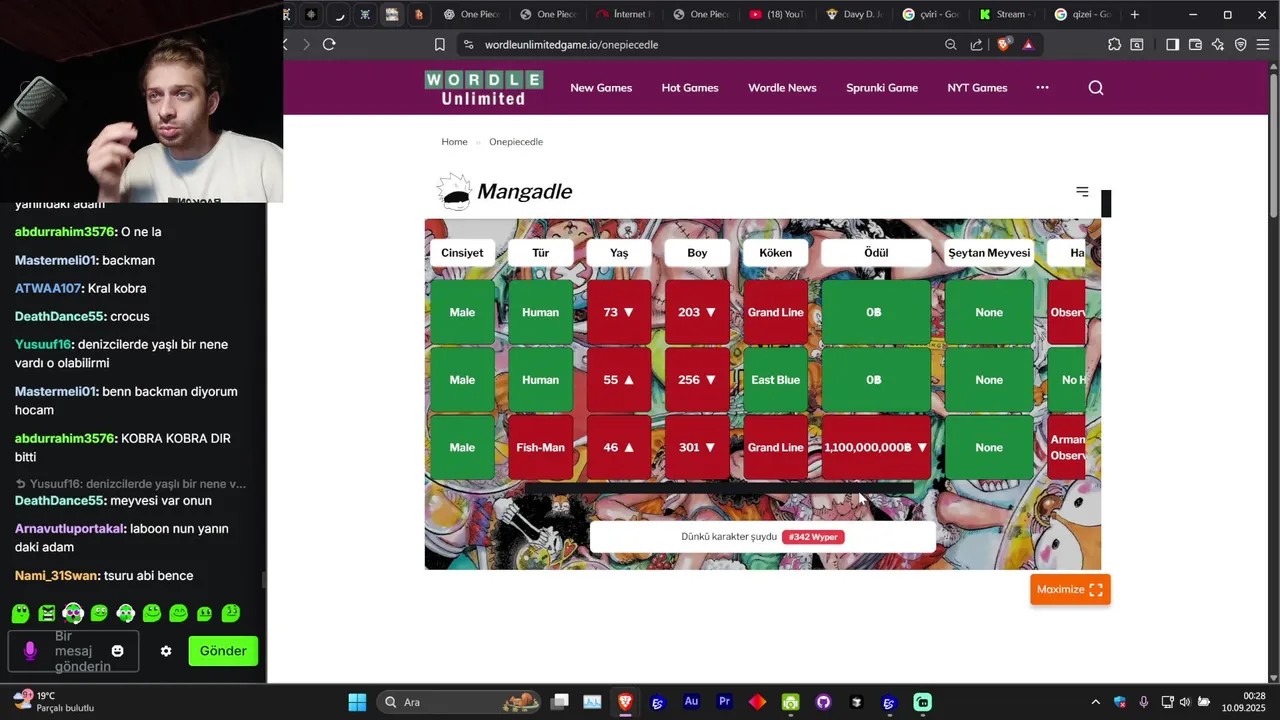1280x720 pixels.
Task: Focus the chat message input field
Action: tap(73, 651)
